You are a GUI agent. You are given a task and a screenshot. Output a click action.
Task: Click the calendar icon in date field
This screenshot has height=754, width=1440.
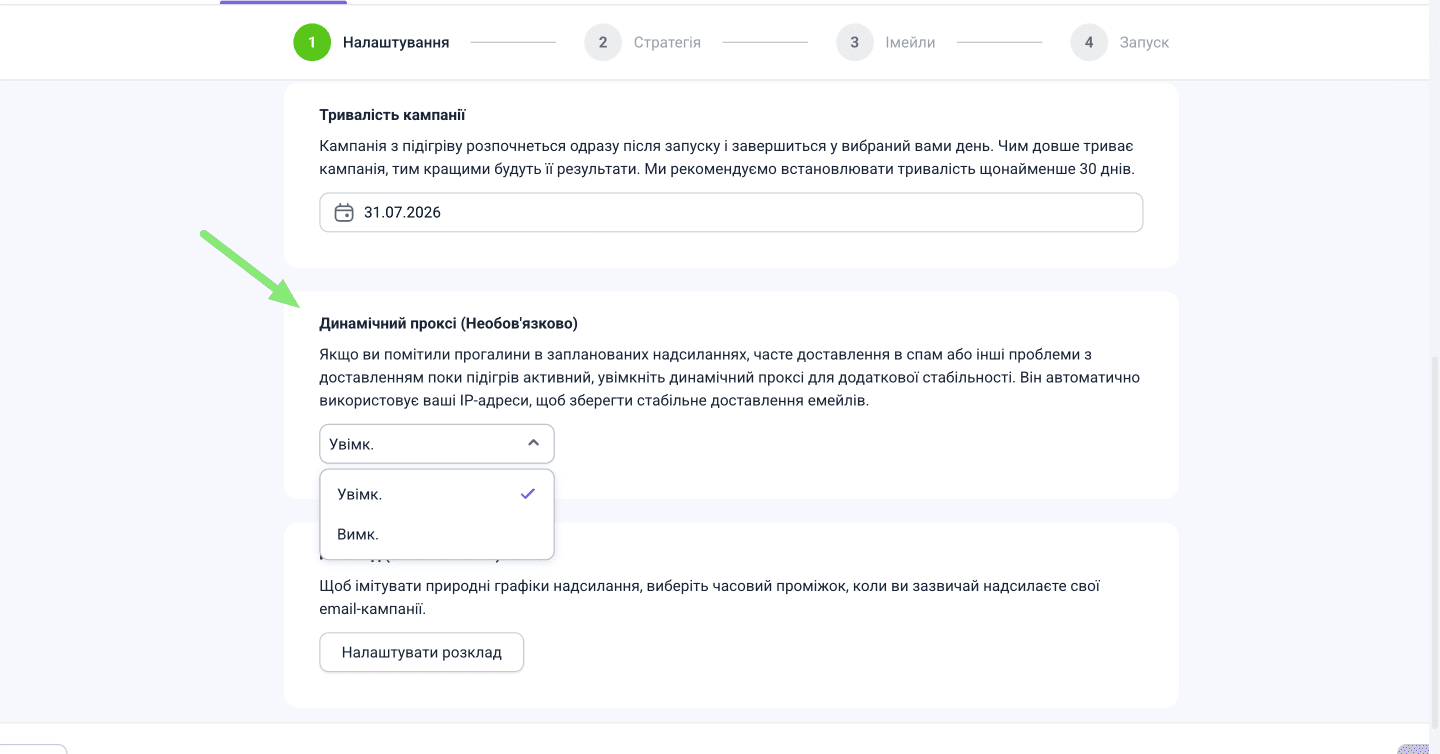344,213
